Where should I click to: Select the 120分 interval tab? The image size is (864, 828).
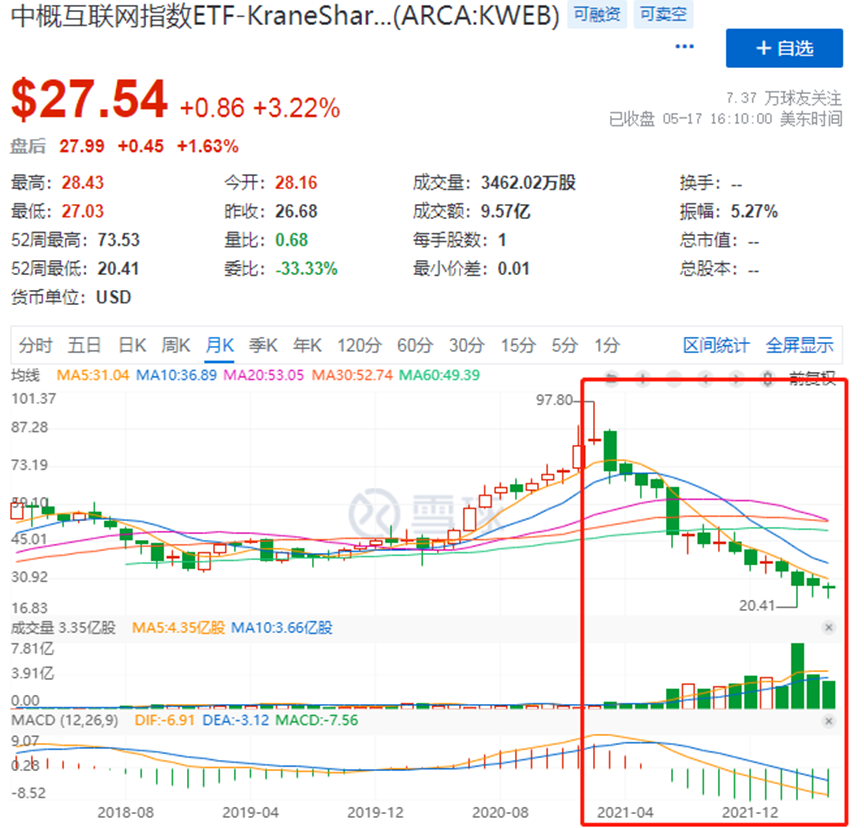(359, 345)
